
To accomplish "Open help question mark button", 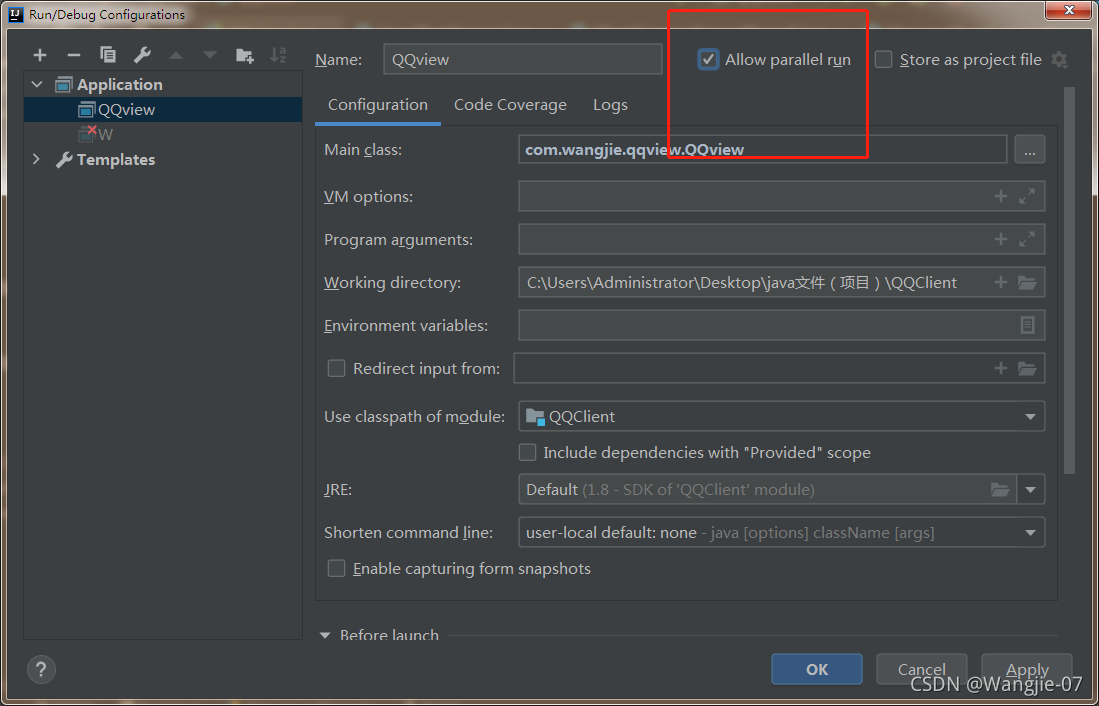I will [41, 669].
